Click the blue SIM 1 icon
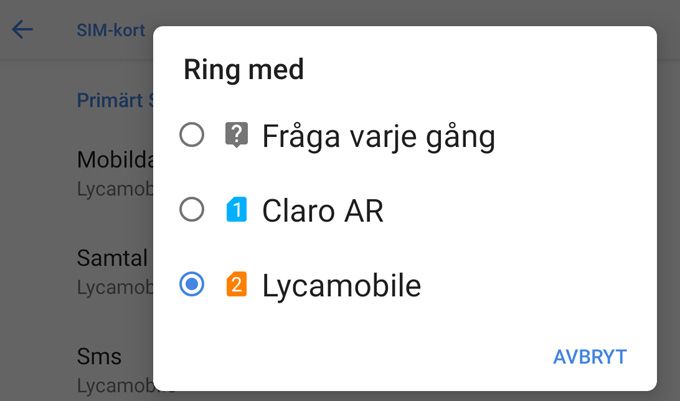 pyautogui.click(x=236, y=210)
